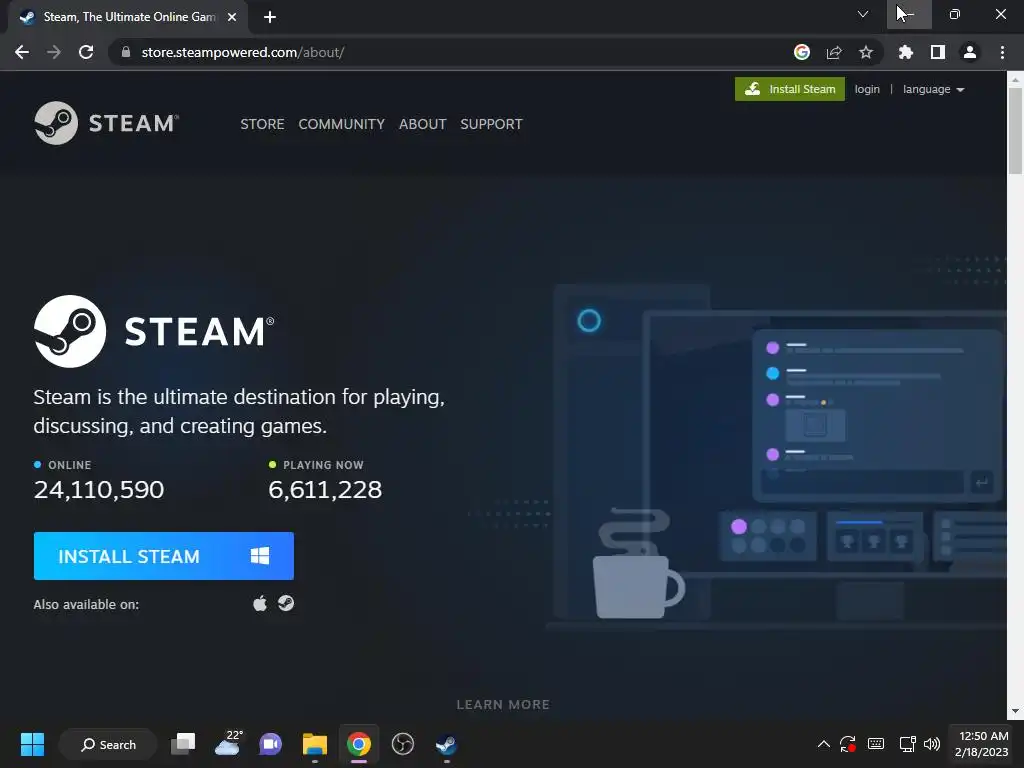Viewport: 1024px width, 768px height.
Task: Open the Windows Start menu
Action: (x=32, y=744)
